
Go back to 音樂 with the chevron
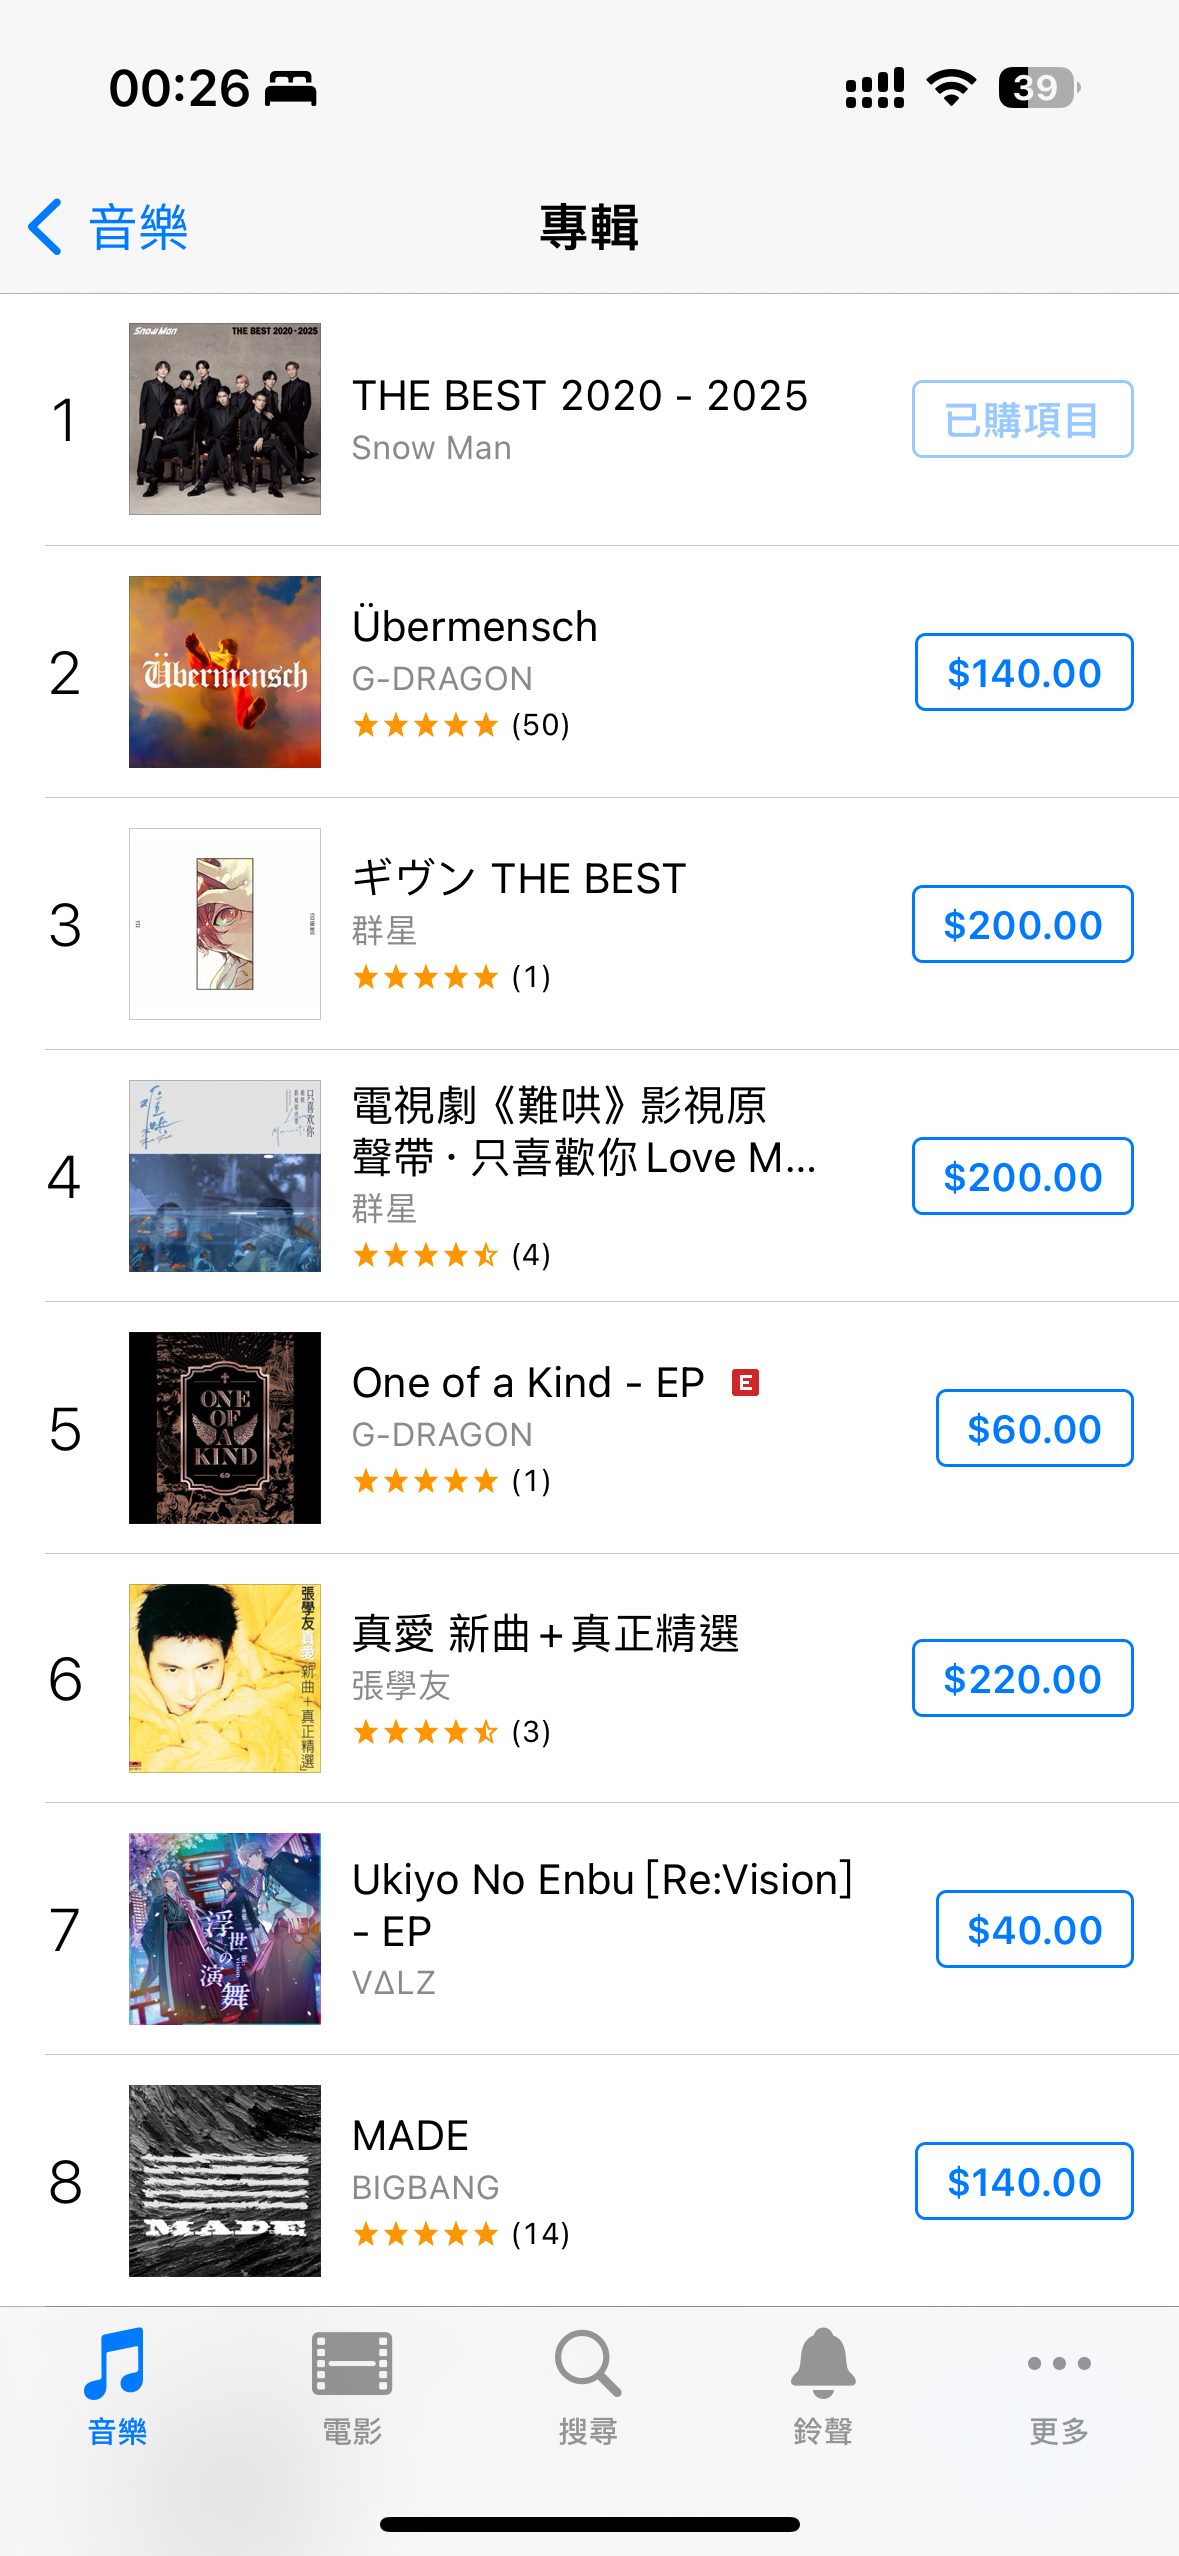click(106, 227)
